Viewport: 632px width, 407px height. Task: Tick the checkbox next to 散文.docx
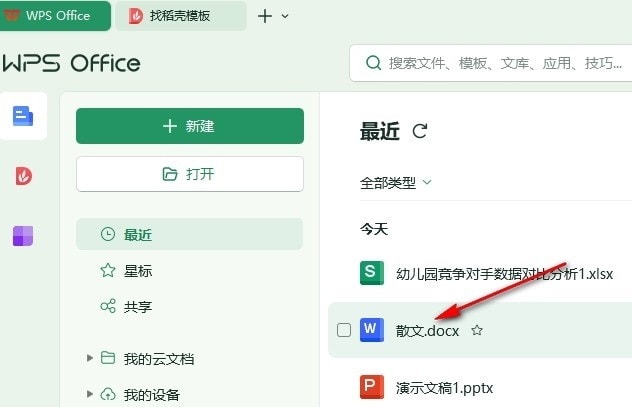coord(344,330)
